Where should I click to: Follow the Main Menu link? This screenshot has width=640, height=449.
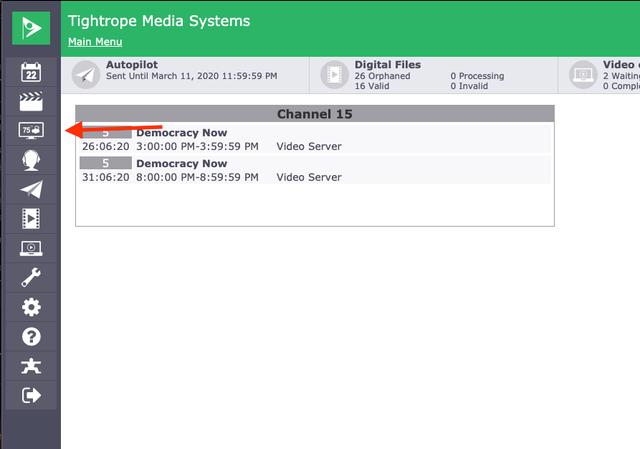[95, 42]
